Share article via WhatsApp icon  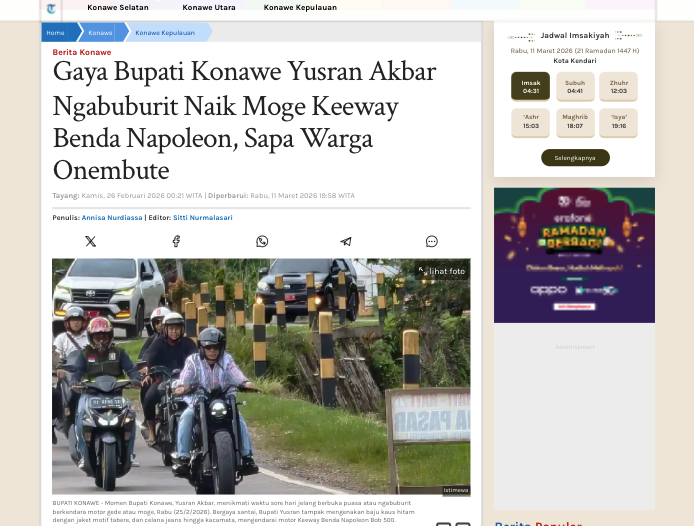262,241
